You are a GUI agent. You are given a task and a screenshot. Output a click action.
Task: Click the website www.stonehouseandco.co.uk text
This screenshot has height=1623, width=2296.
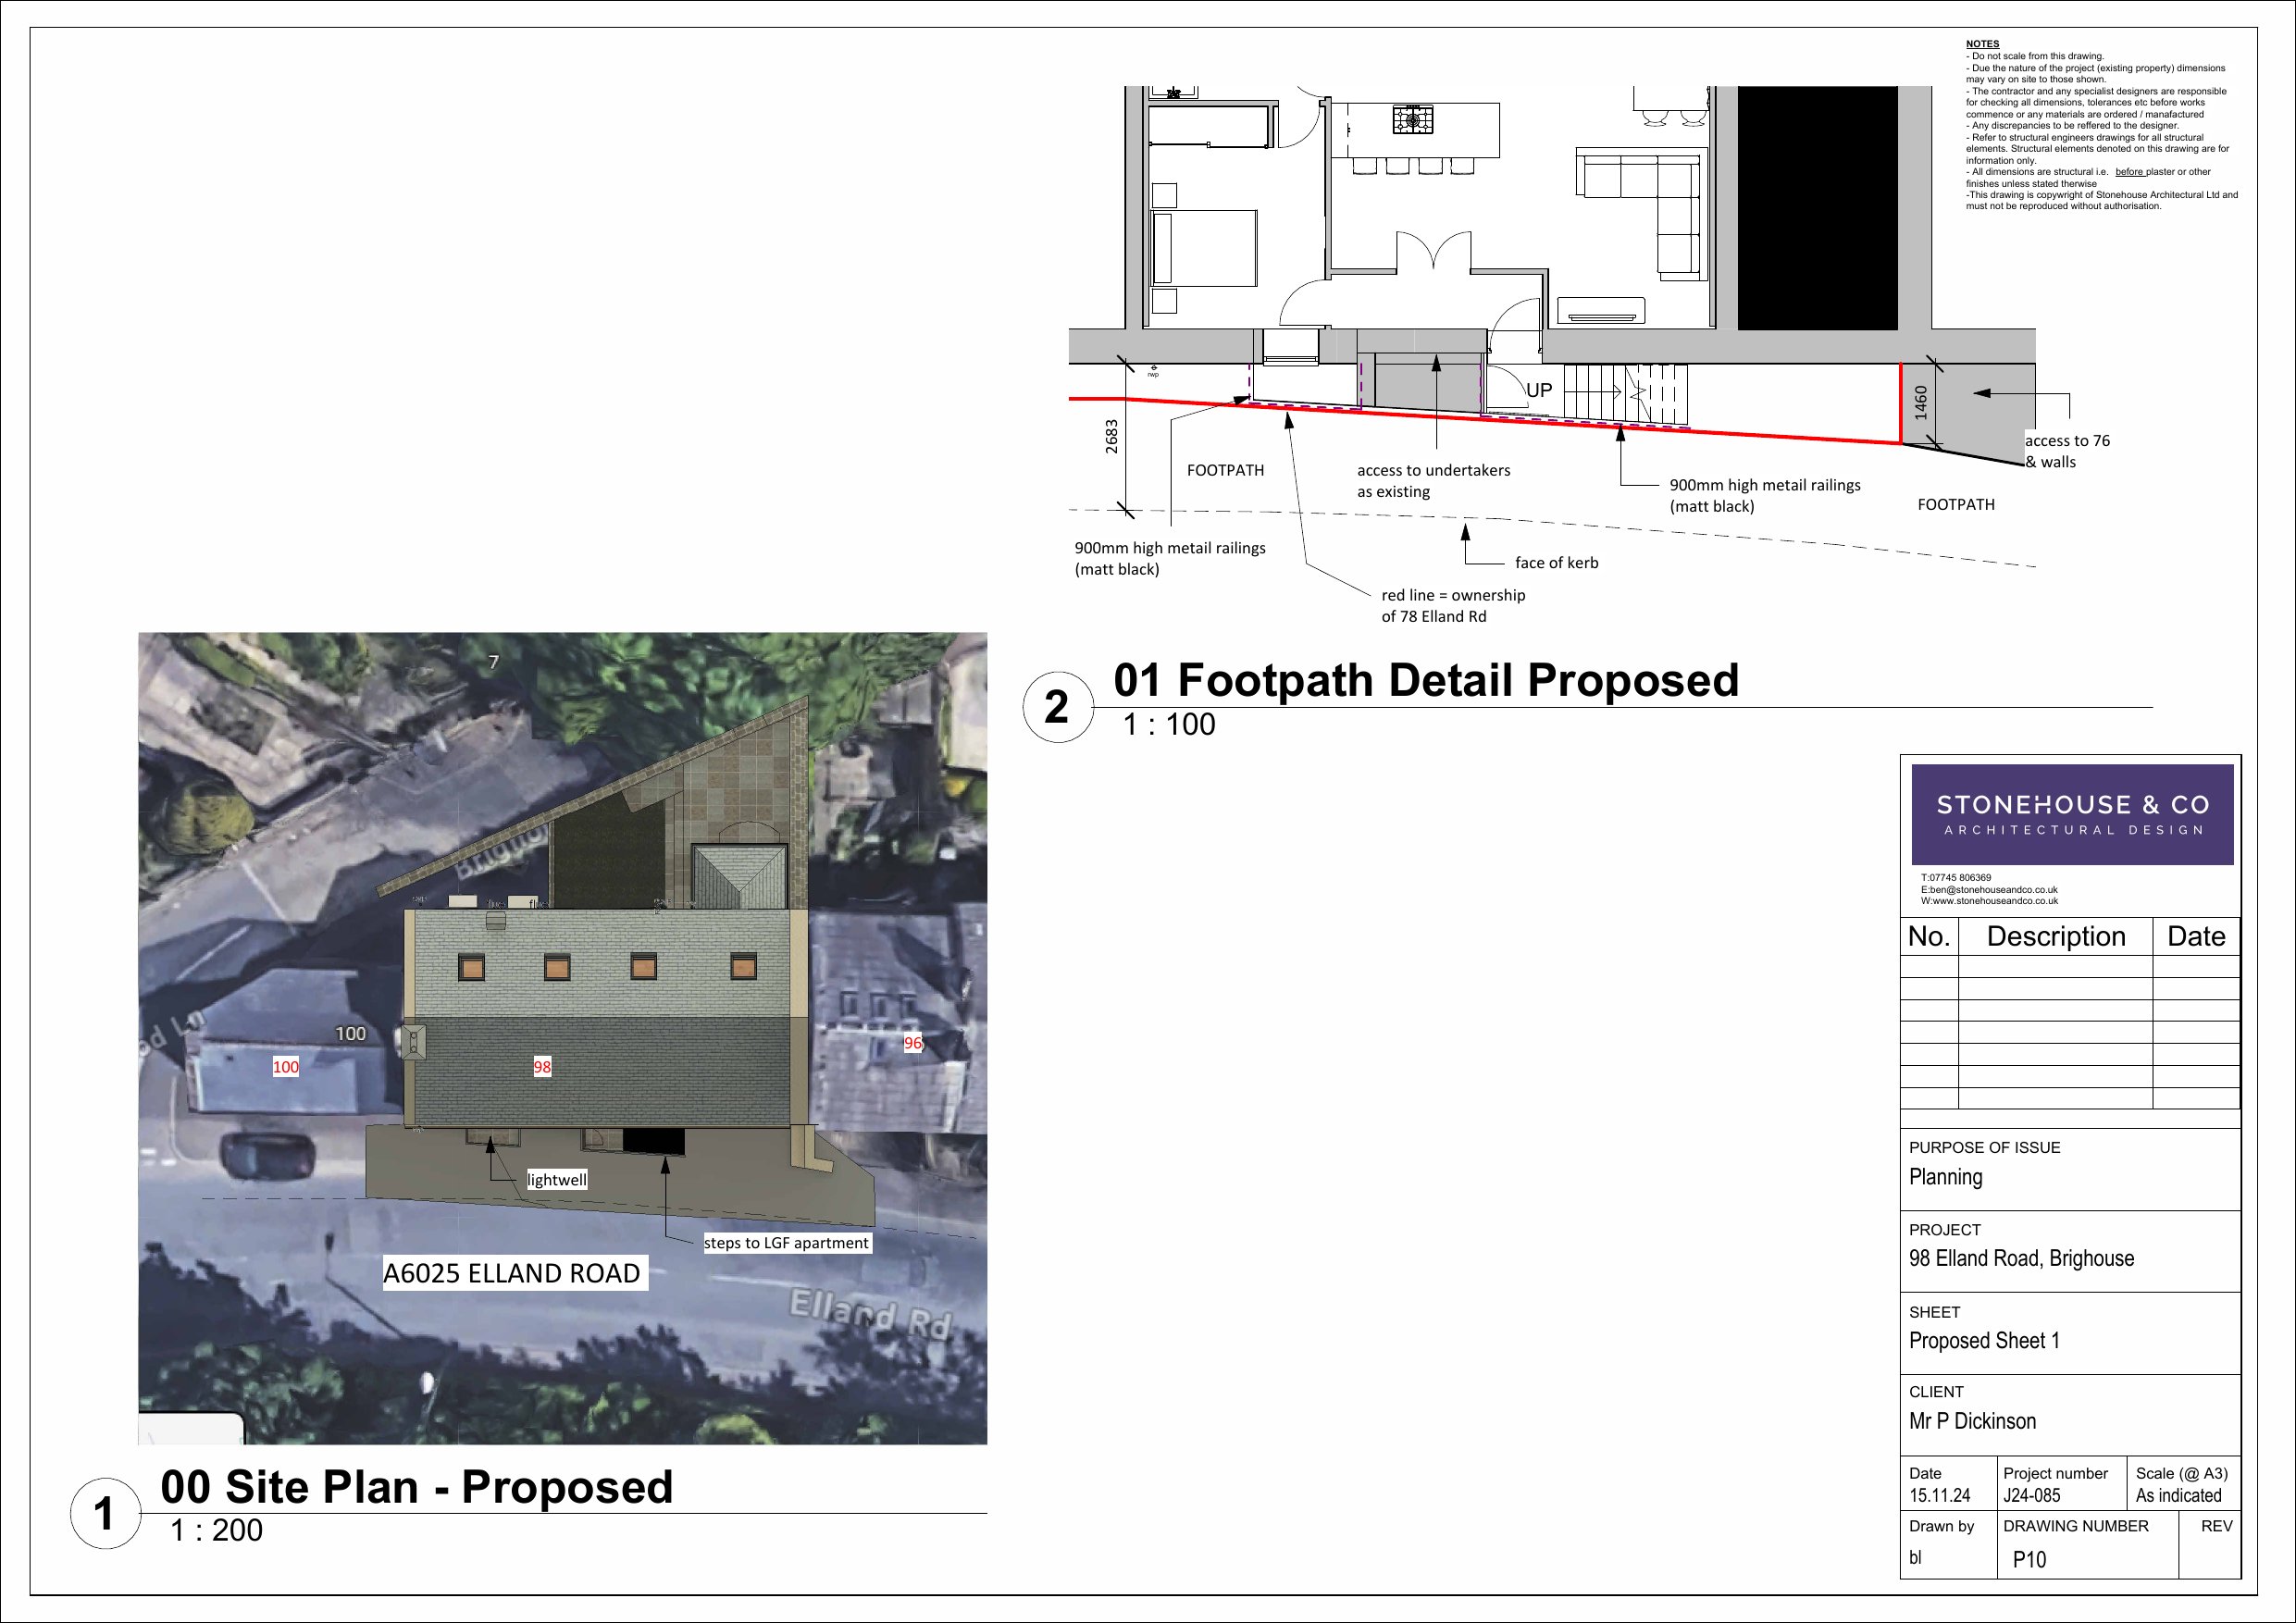pos(1989,901)
